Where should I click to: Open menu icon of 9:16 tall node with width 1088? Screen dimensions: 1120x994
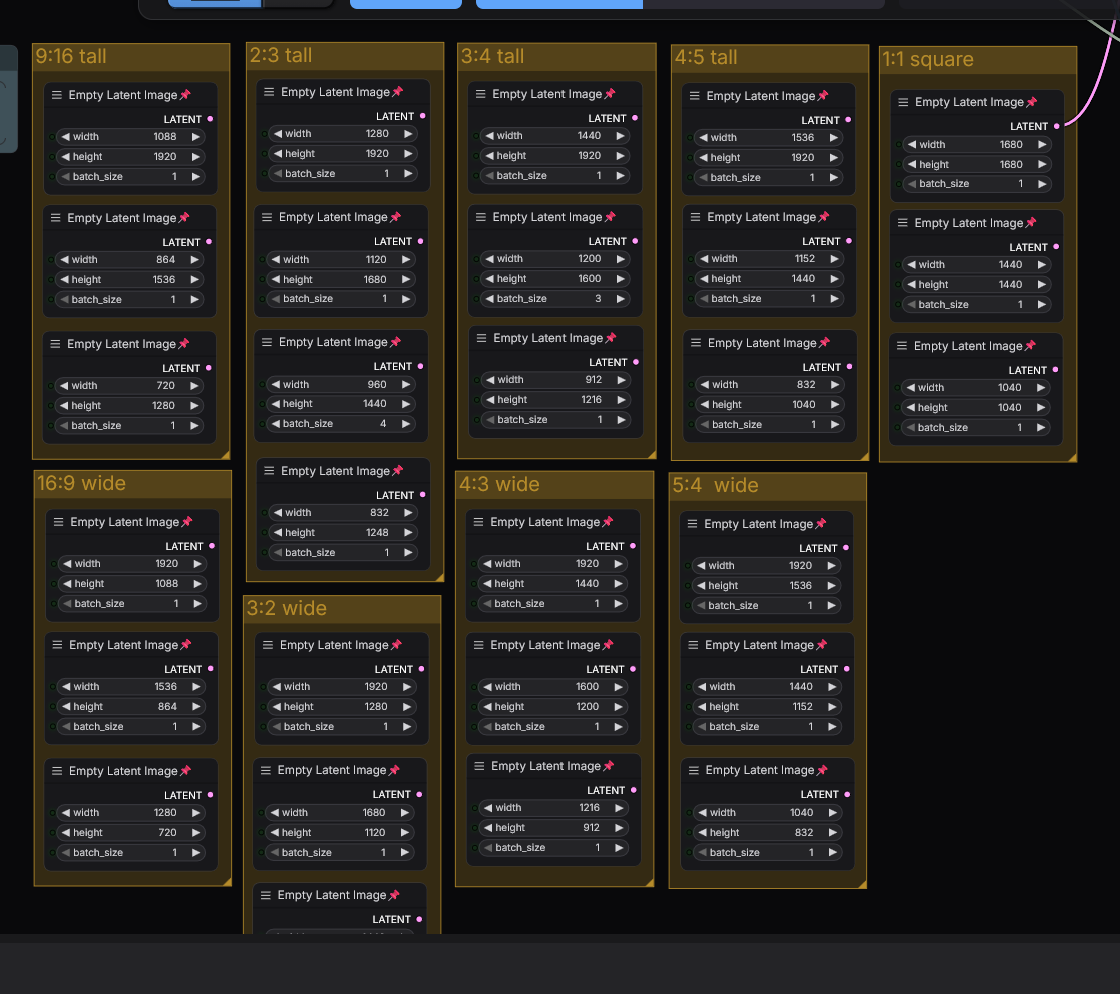(56, 95)
